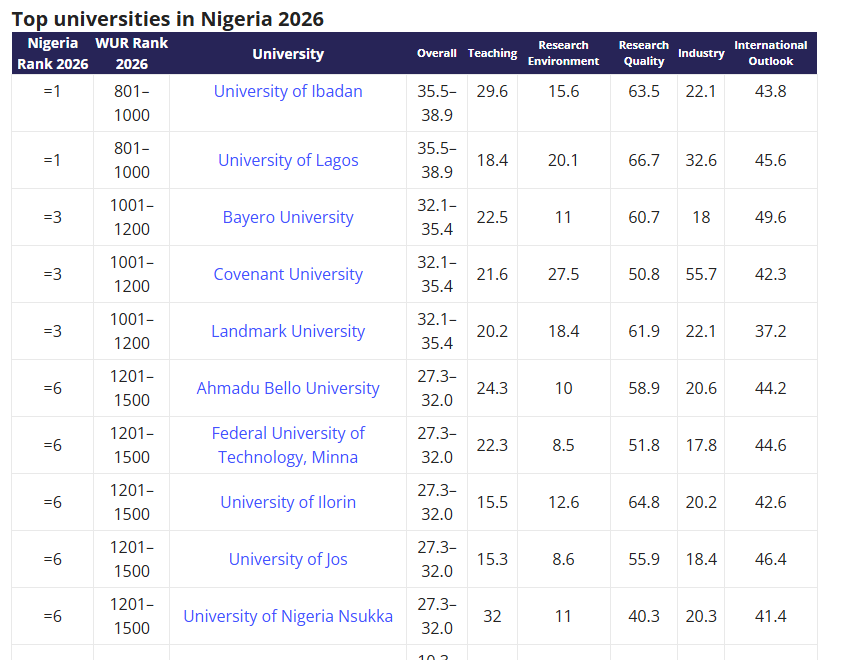The height and width of the screenshot is (660, 868).
Task: Select Ahmadu Bello industry score 20.6
Action: [x=701, y=388]
